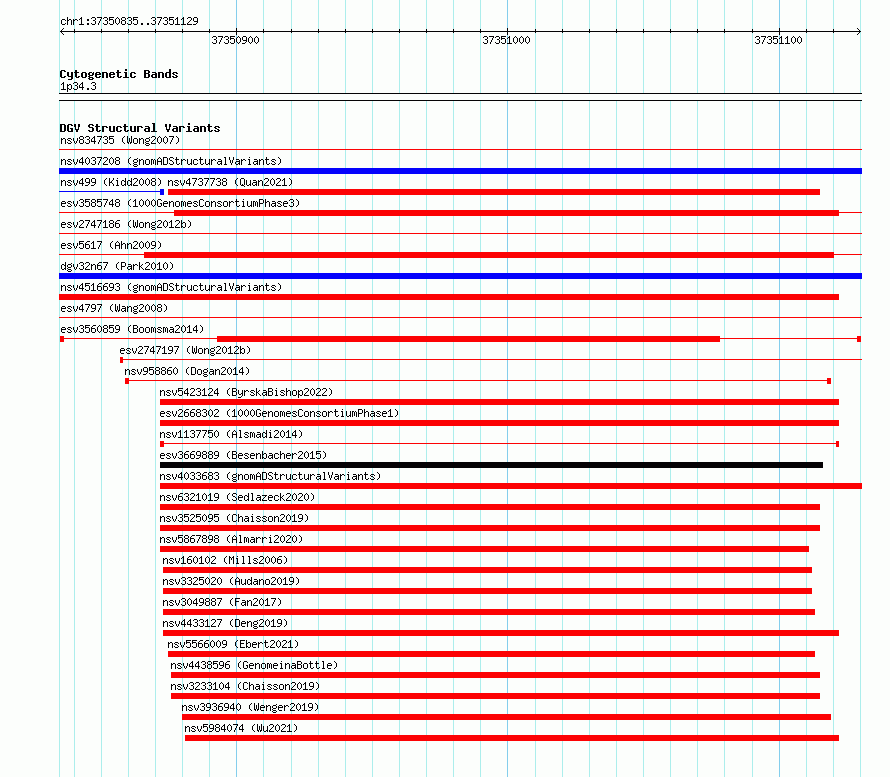Open nsv3049887 (Fan2017) label
This screenshot has width=890, height=777.
(222, 602)
